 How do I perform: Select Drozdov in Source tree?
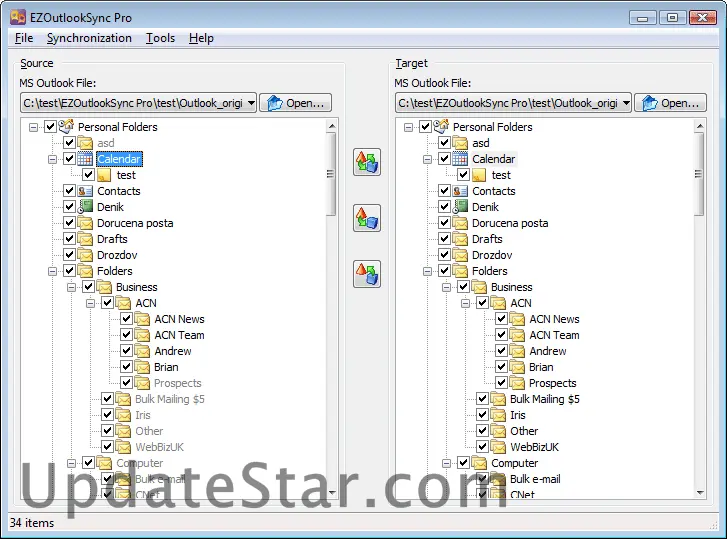click(117, 255)
